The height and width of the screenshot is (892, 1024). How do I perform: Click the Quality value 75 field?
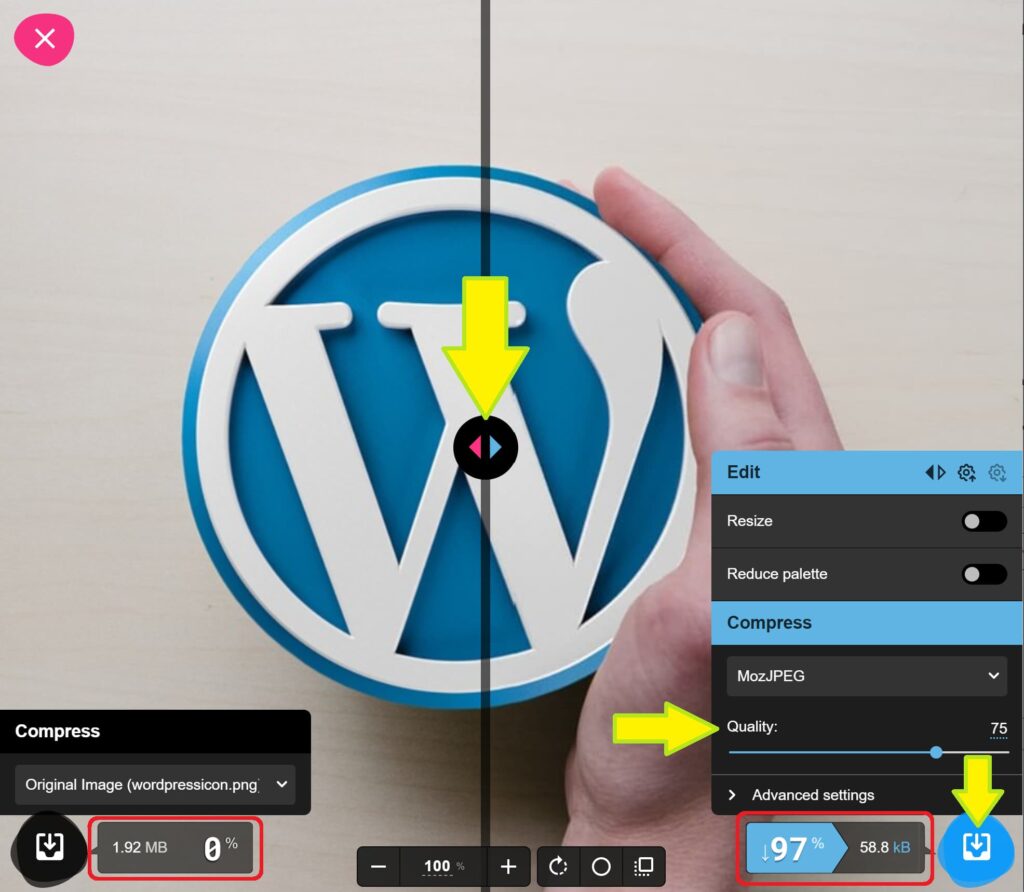(x=999, y=728)
